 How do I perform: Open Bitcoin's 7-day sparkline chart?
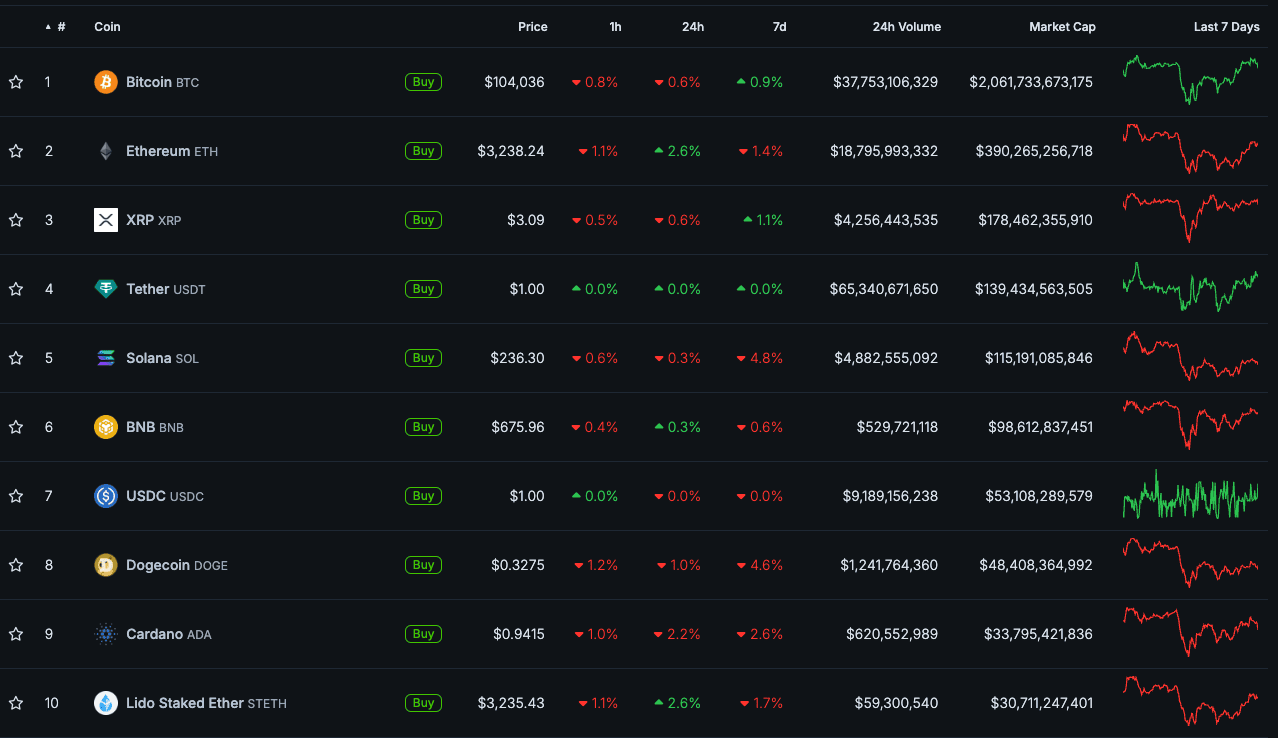tap(1190, 80)
